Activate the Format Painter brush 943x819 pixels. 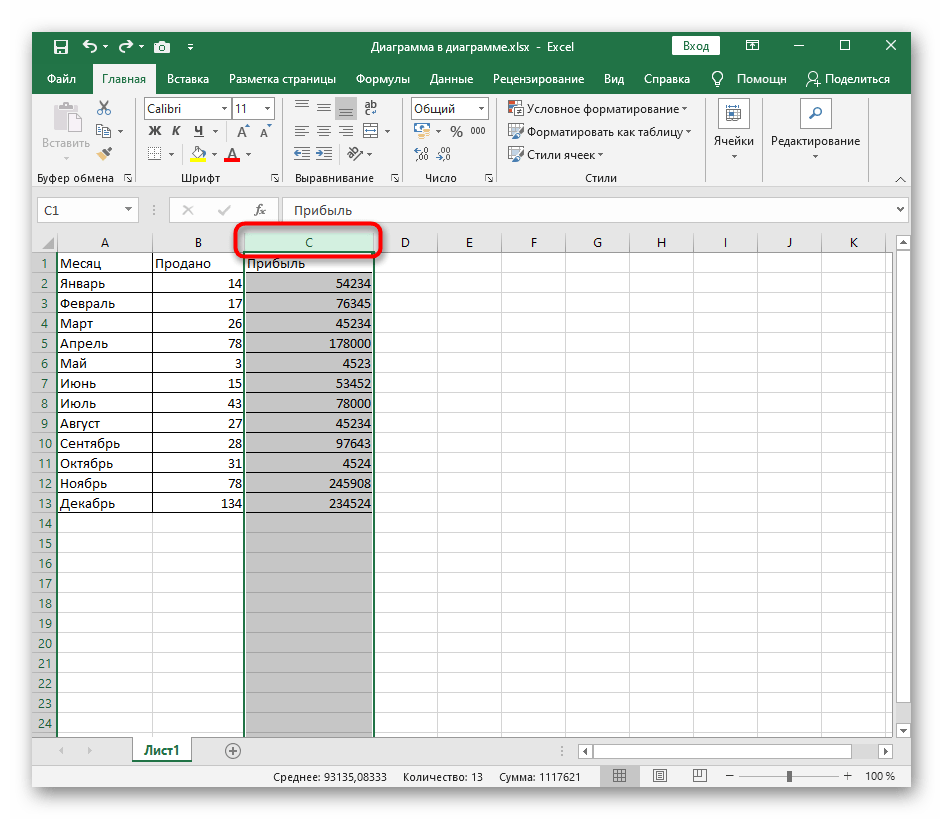click(x=104, y=154)
